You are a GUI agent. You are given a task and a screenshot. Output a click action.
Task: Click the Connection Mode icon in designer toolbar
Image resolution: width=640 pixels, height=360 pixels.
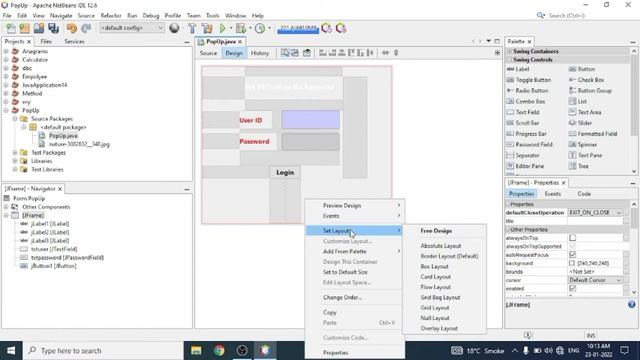[x=295, y=53]
